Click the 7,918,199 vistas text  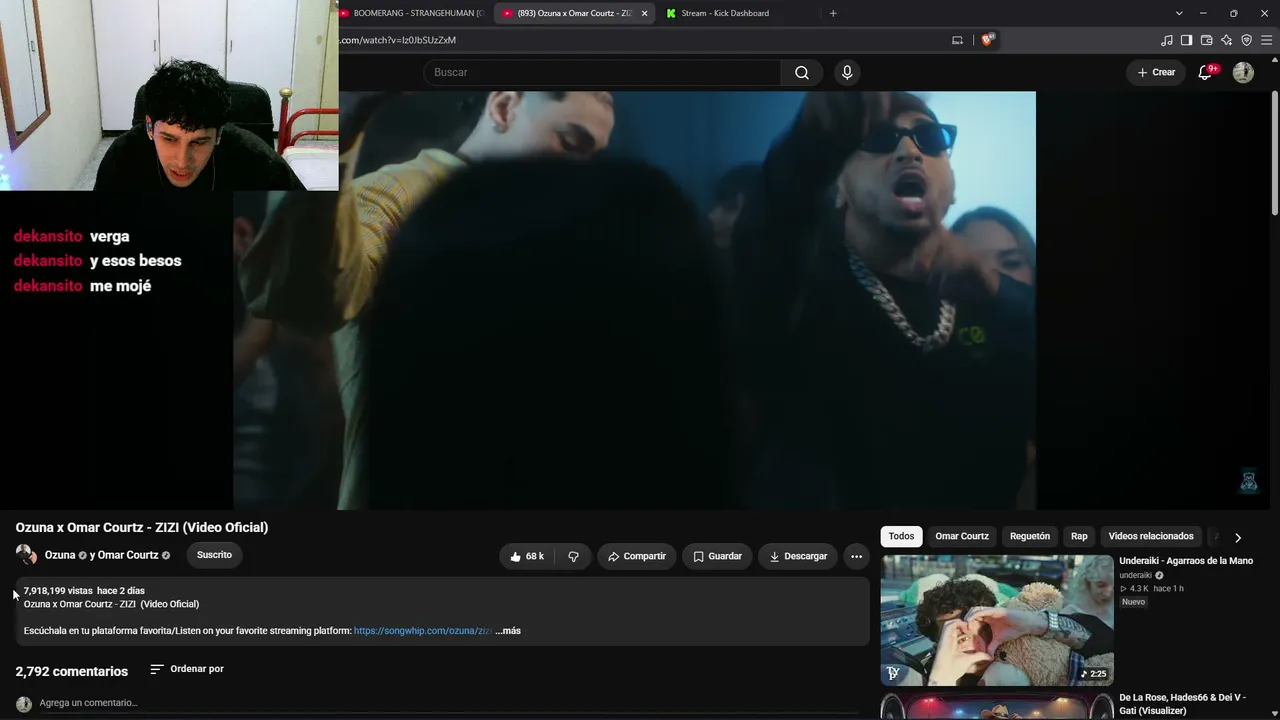tap(58, 591)
